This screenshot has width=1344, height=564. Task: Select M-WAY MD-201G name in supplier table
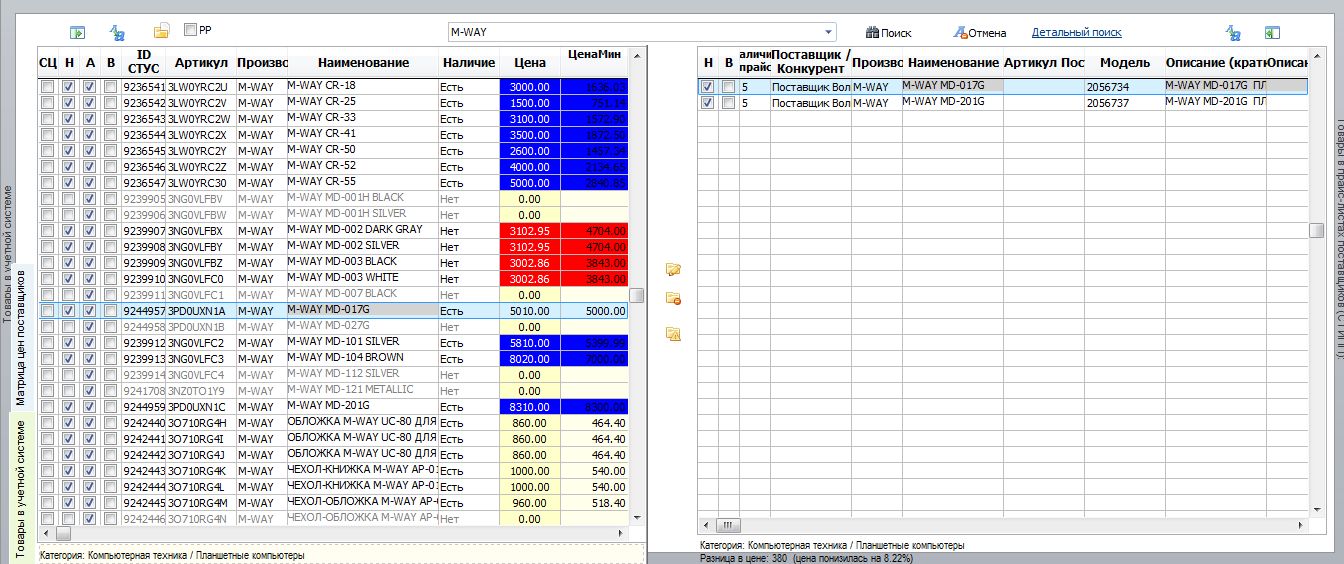952,103
